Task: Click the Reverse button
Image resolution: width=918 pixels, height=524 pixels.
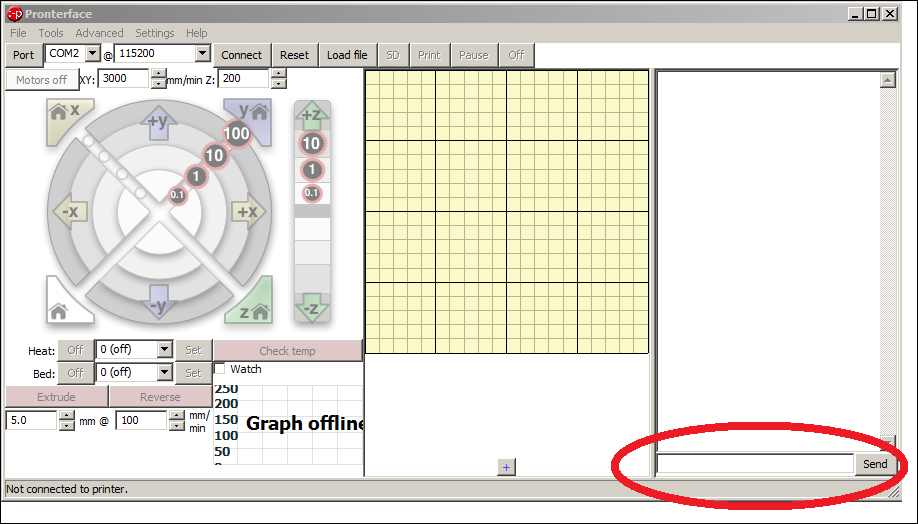Action: (x=160, y=396)
